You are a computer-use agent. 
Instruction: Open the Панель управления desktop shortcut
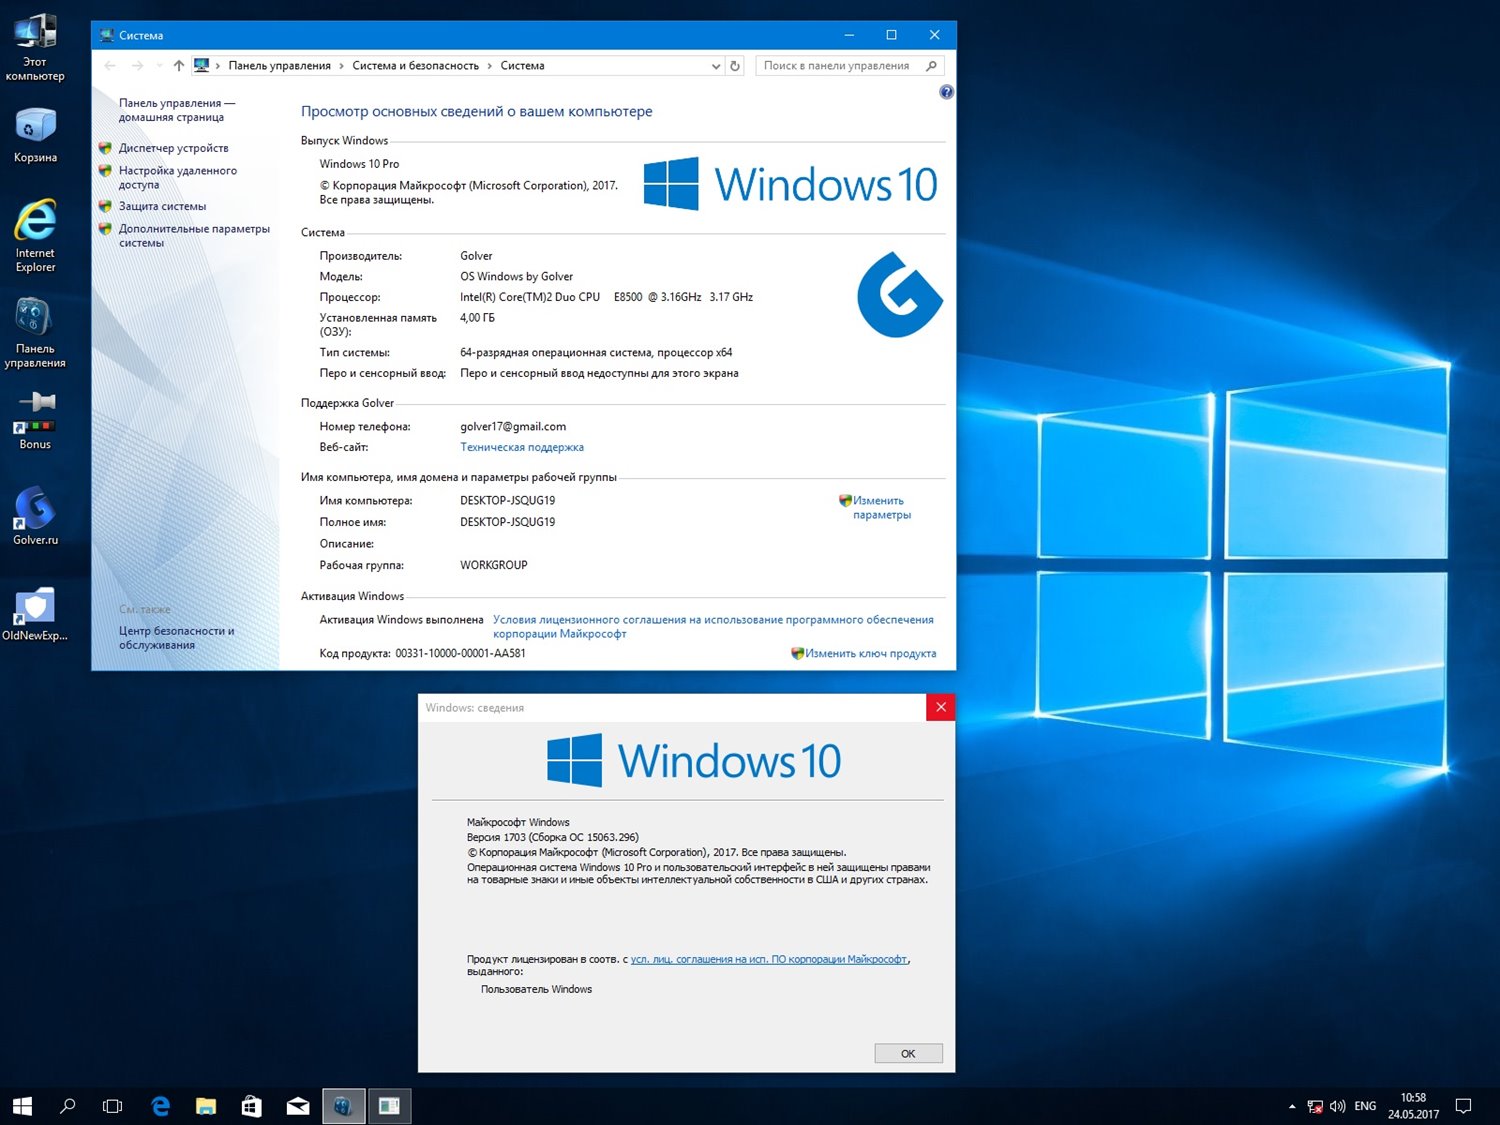[x=35, y=333]
